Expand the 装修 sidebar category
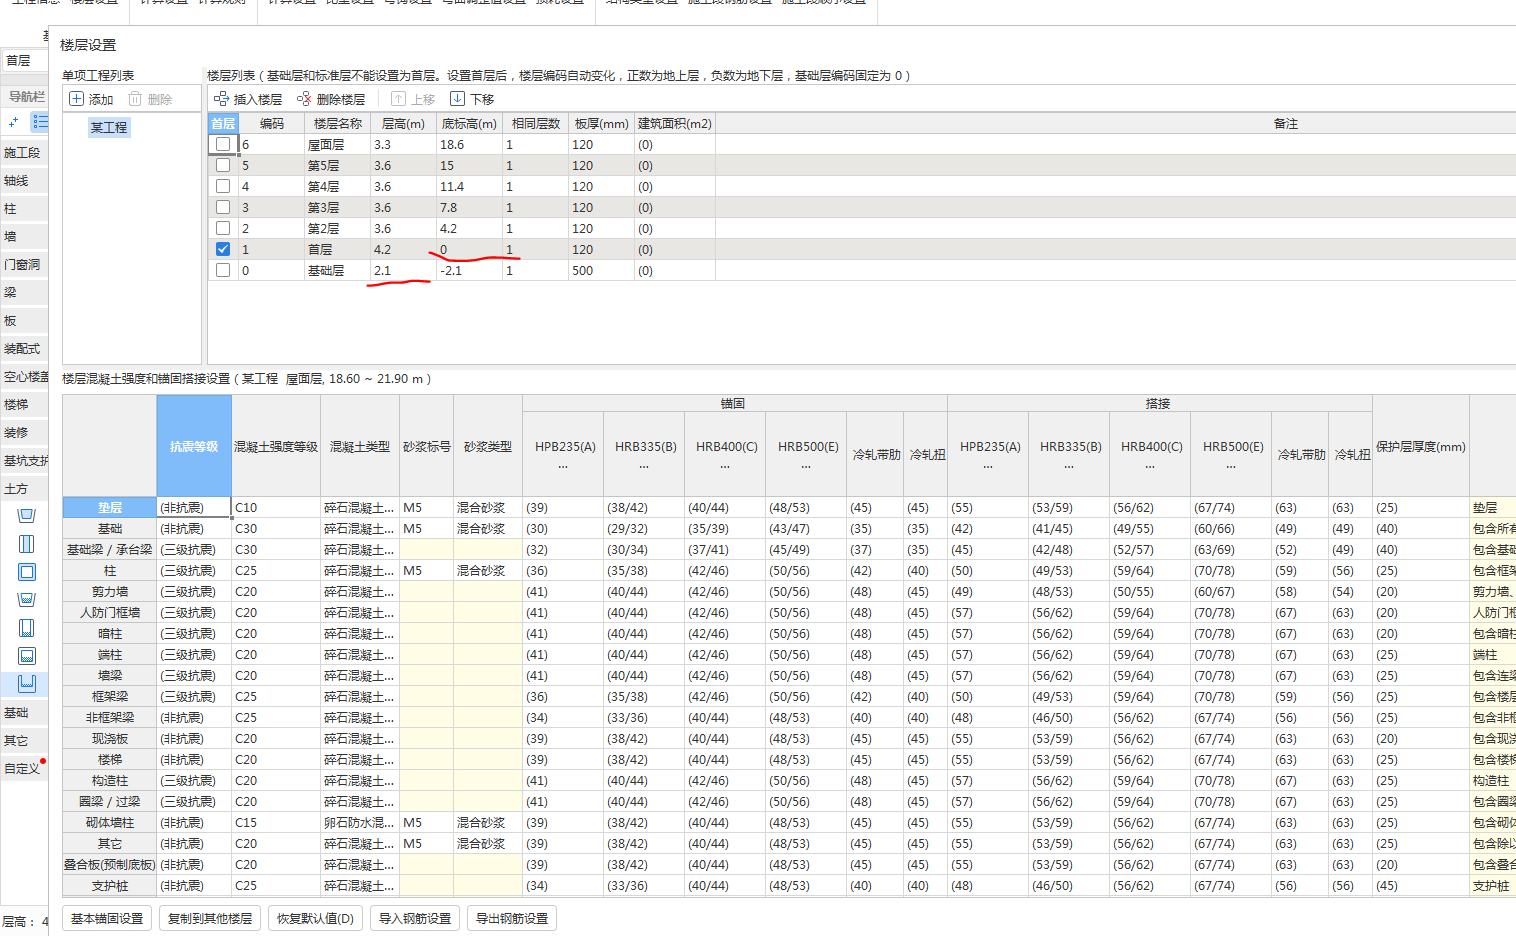The height and width of the screenshot is (936, 1516). 24,433
